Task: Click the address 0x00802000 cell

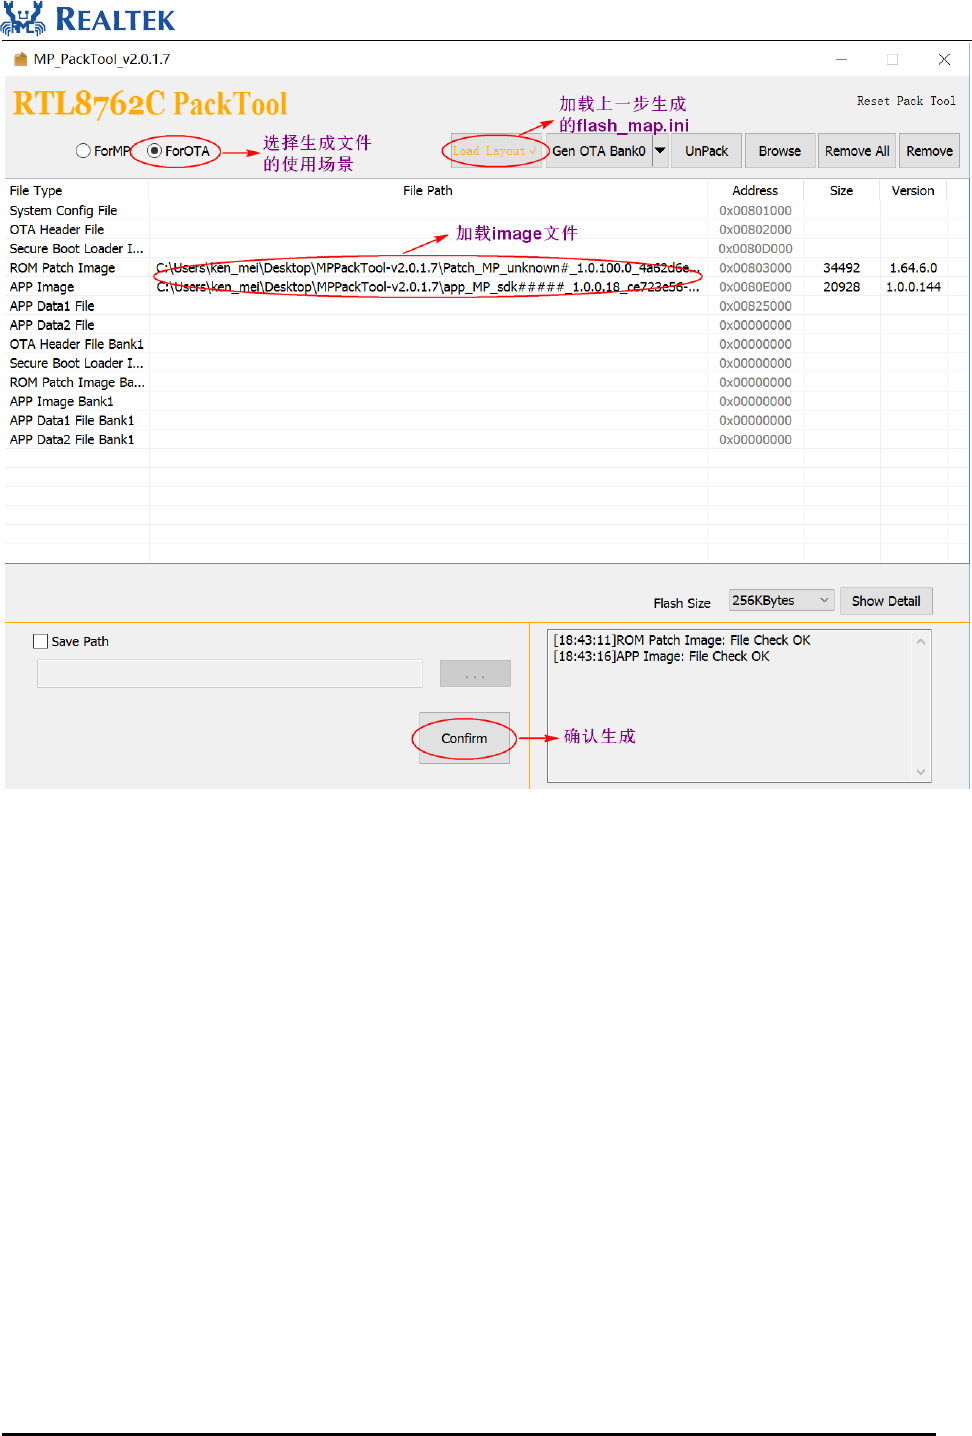Action: [x=755, y=229]
